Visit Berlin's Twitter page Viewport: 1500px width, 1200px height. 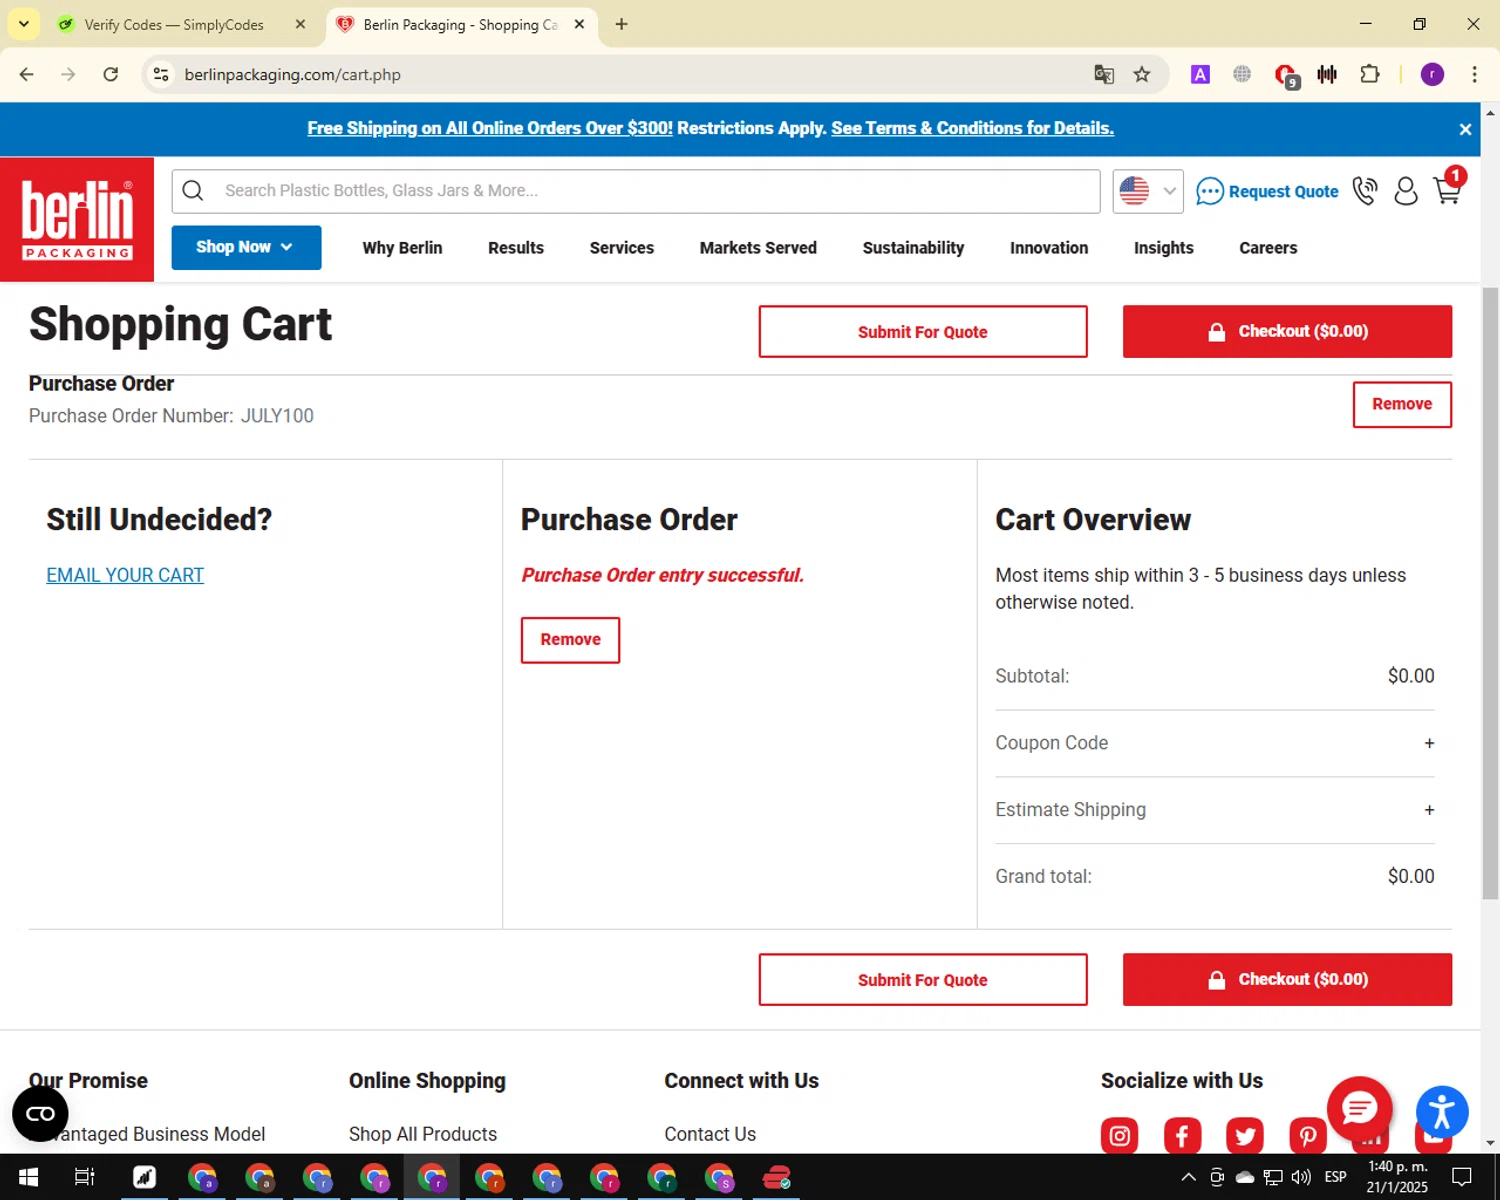[1245, 1136]
